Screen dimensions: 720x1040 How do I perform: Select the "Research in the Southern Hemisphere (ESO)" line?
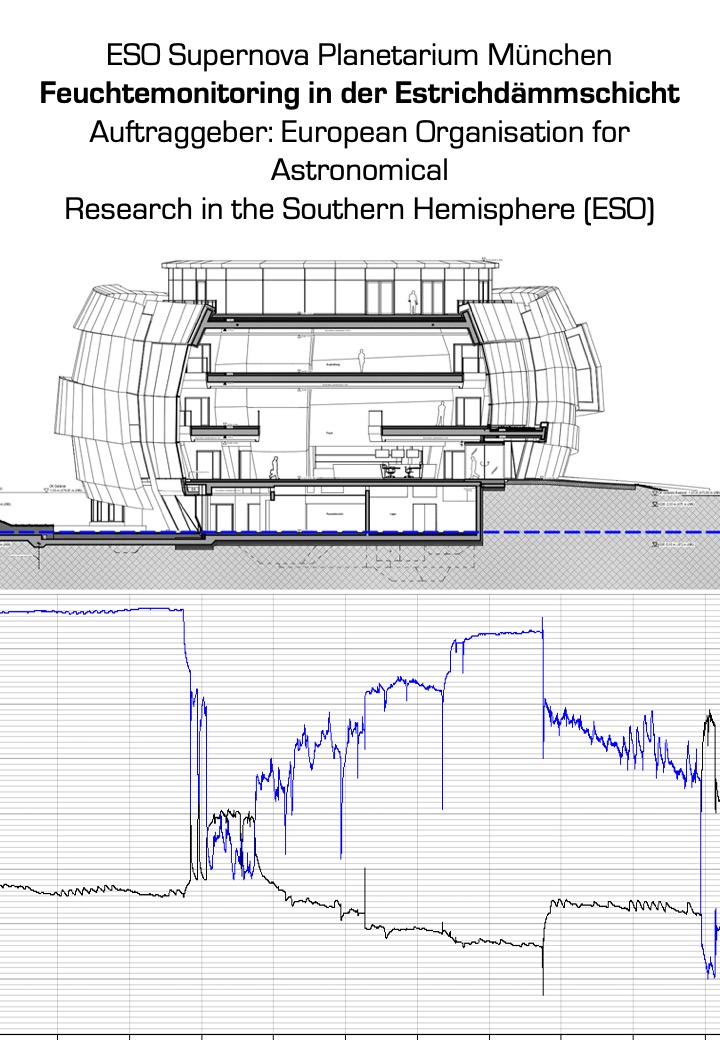pyautogui.click(x=359, y=209)
